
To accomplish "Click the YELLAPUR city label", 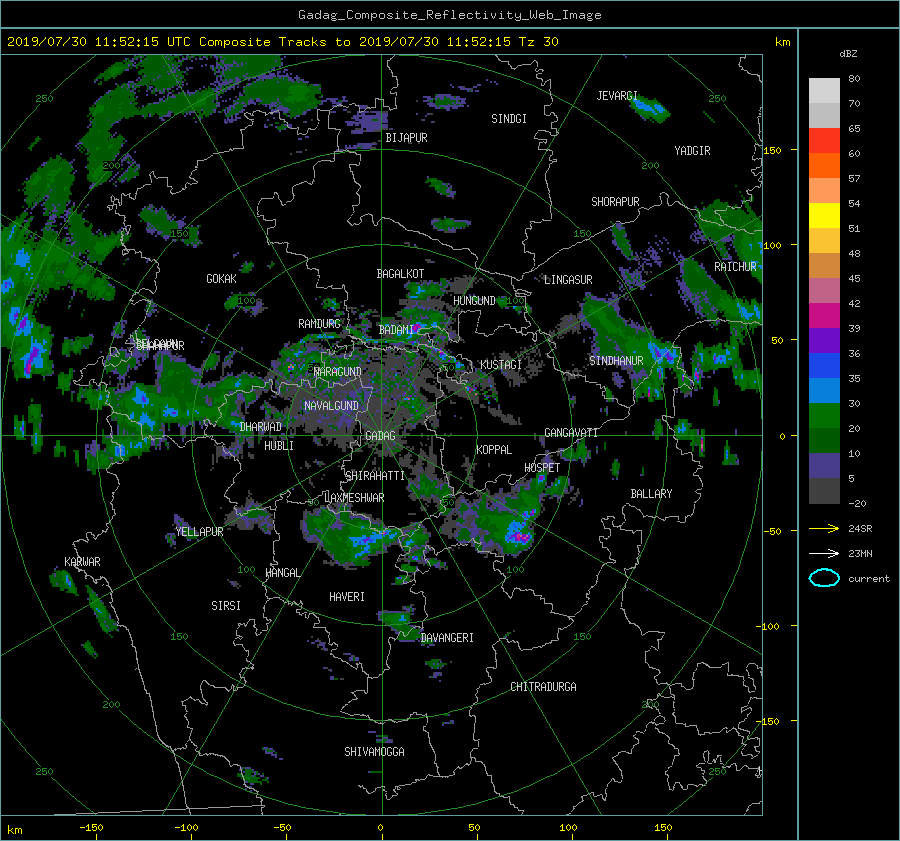I will pos(199,532).
